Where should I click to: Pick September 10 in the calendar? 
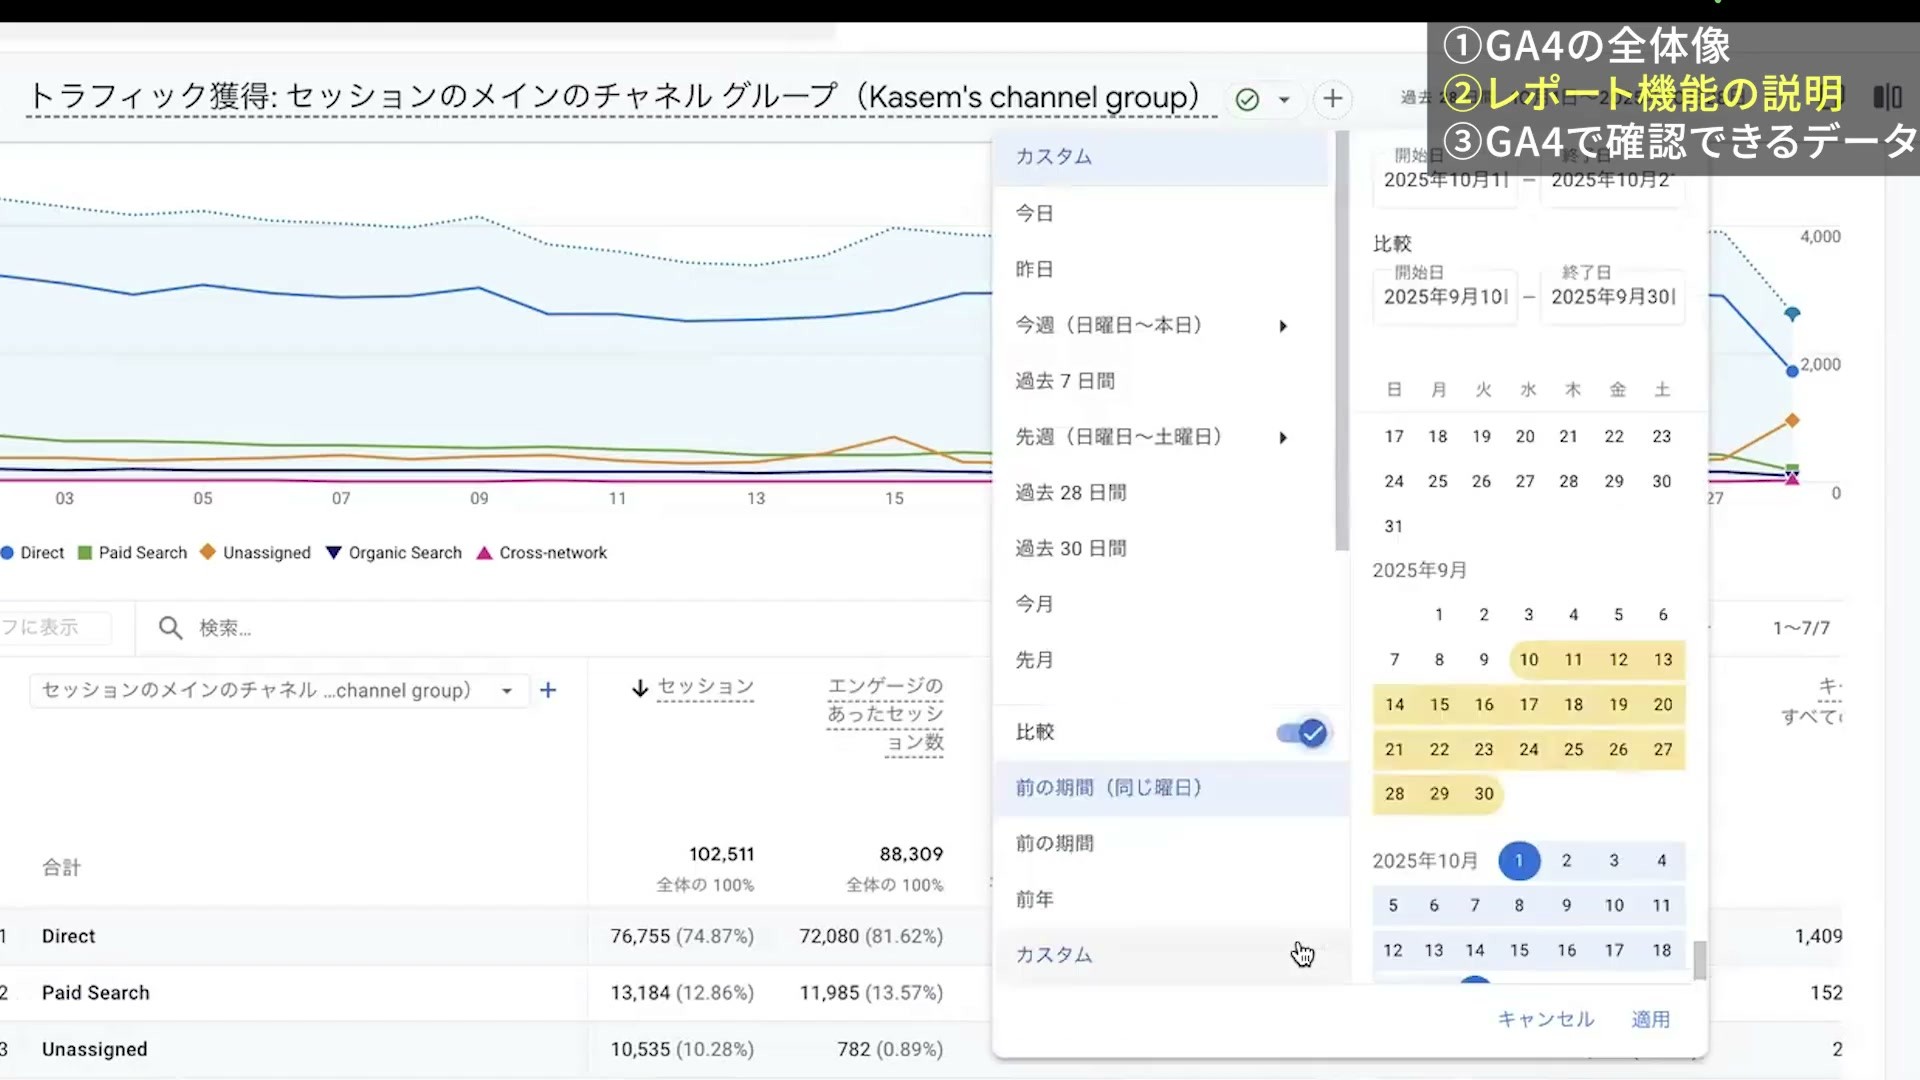tap(1529, 660)
